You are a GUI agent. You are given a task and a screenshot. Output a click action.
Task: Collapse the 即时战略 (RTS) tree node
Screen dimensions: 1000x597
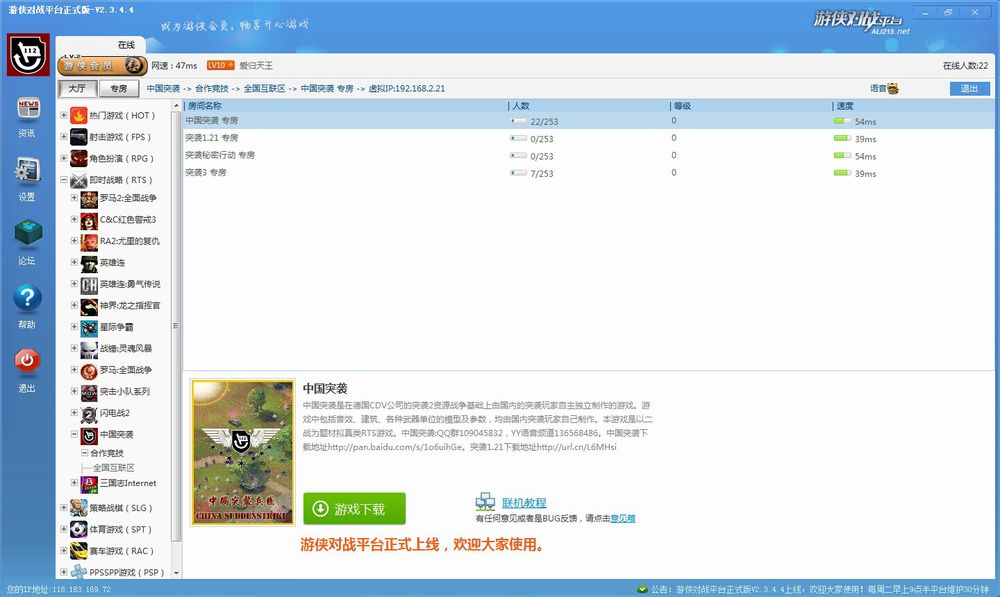[64, 181]
